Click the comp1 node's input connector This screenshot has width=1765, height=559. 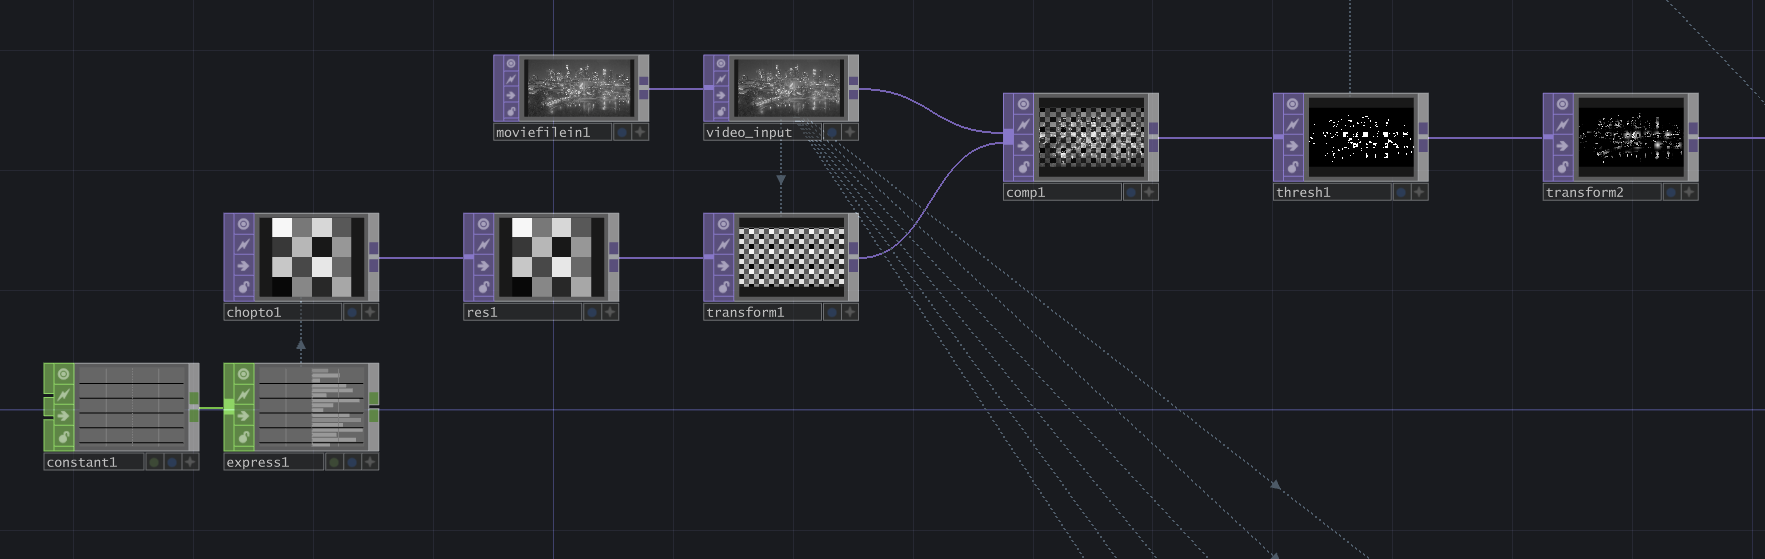tap(1008, 137)
